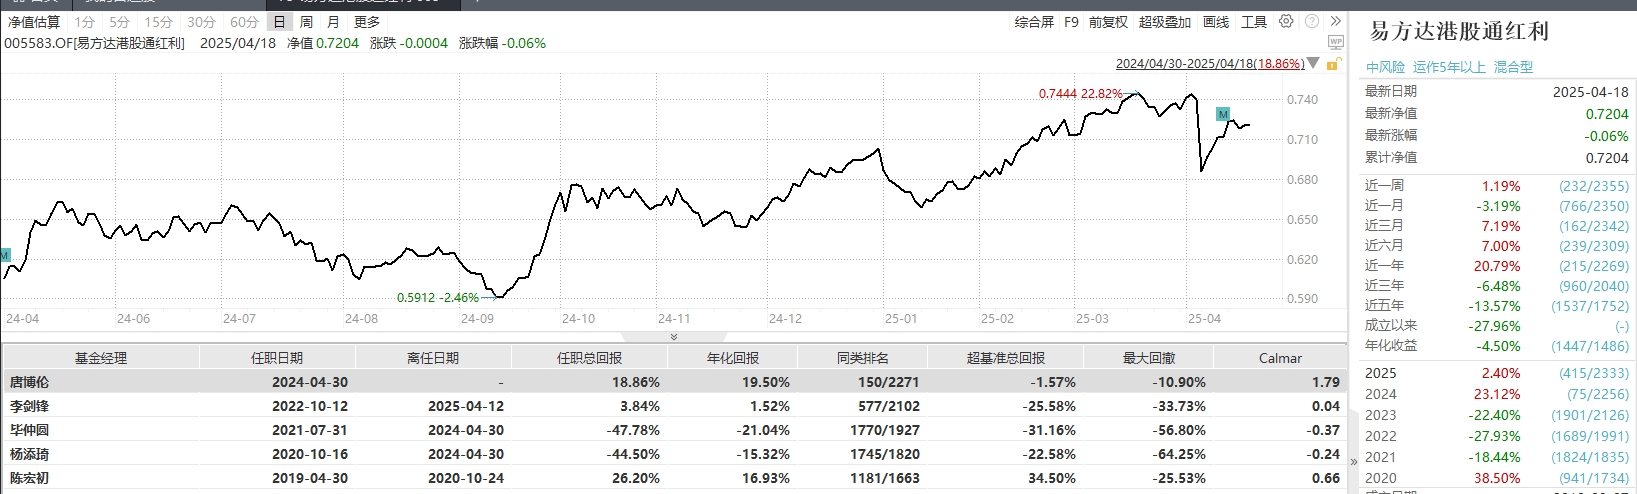Click 2024 annual return 23.12%
Image resolution: width=1637 pixels, height=494 pixels.
(1496, 394)
